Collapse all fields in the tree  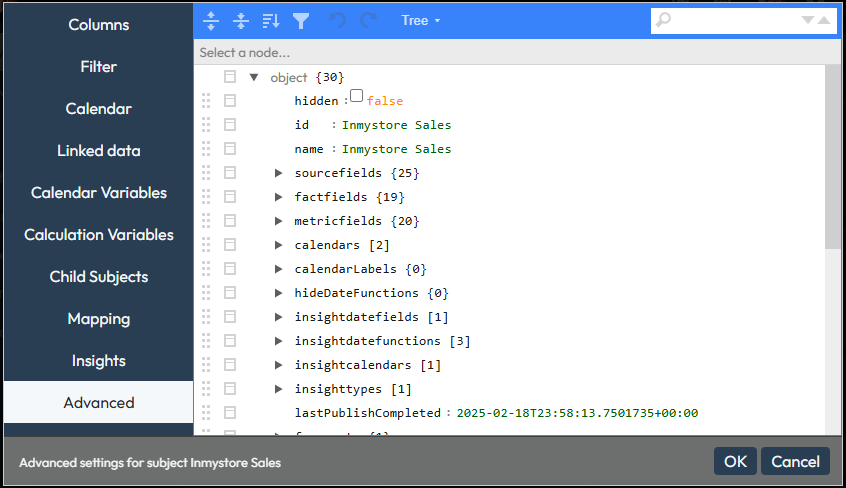coord(241,21)
